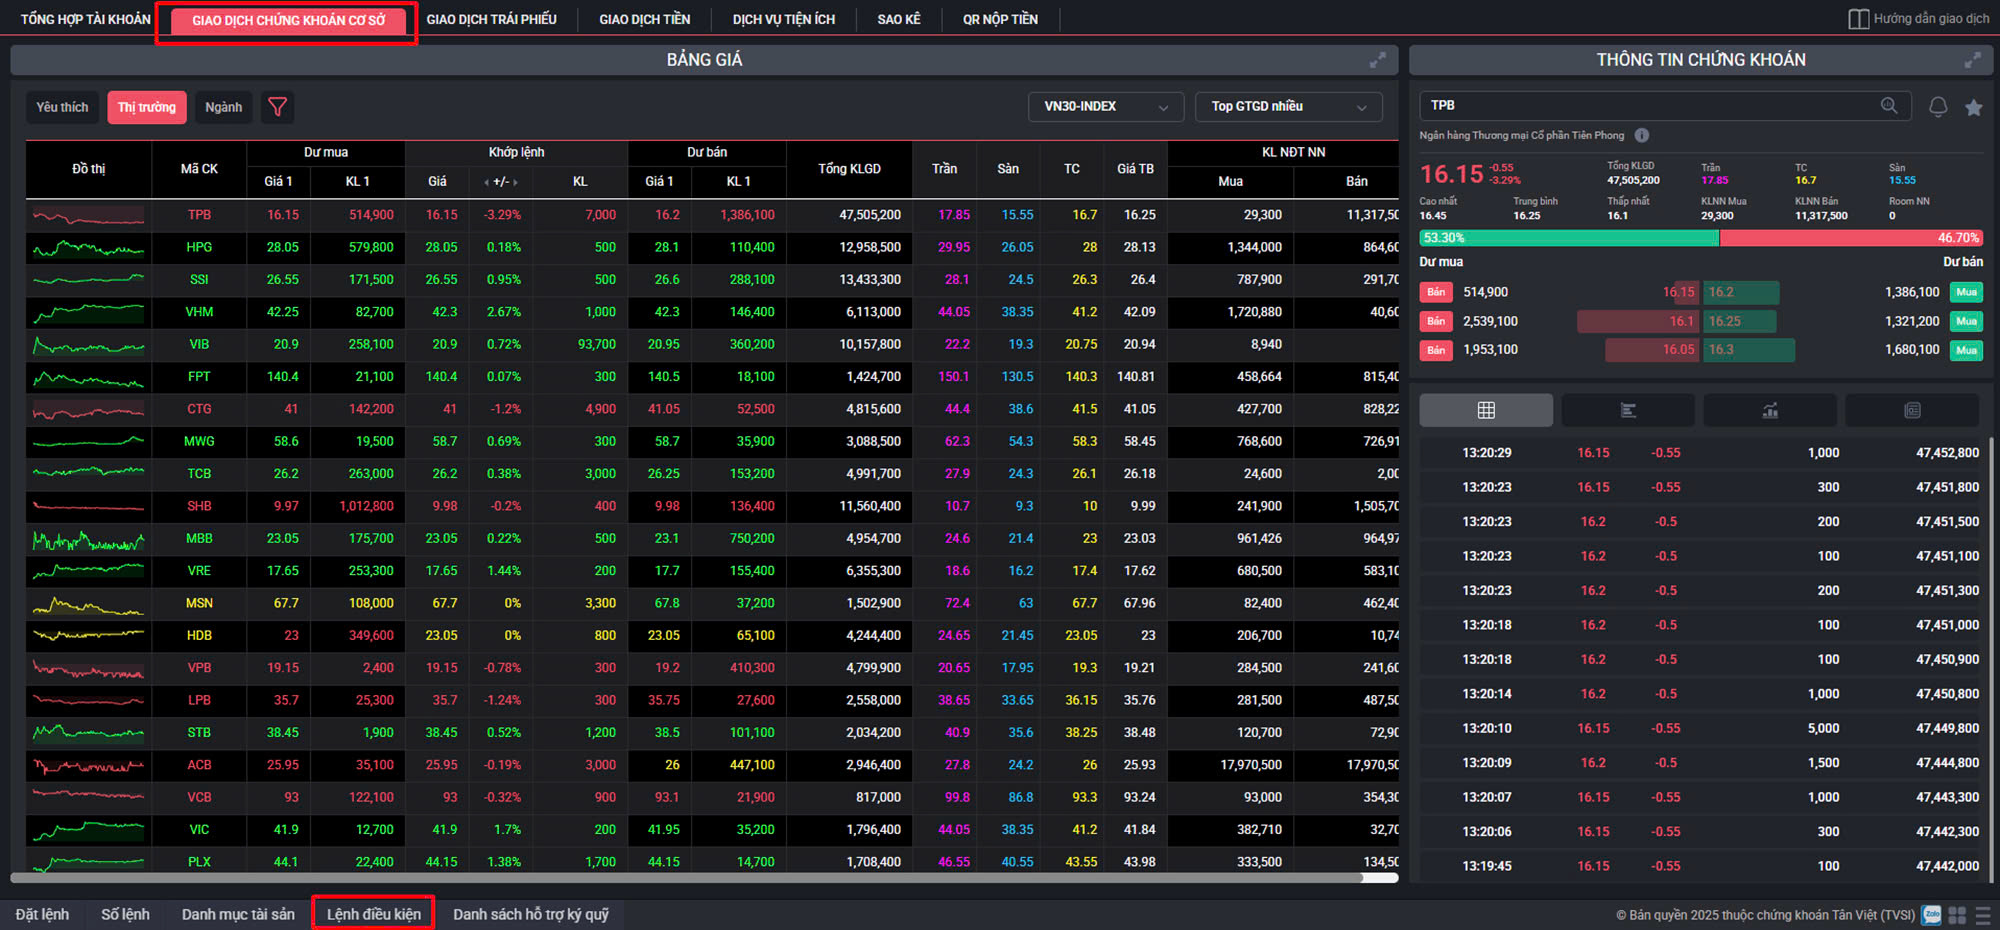
Task: Toggle TPB favorite star
Action: click(1973, 107)
